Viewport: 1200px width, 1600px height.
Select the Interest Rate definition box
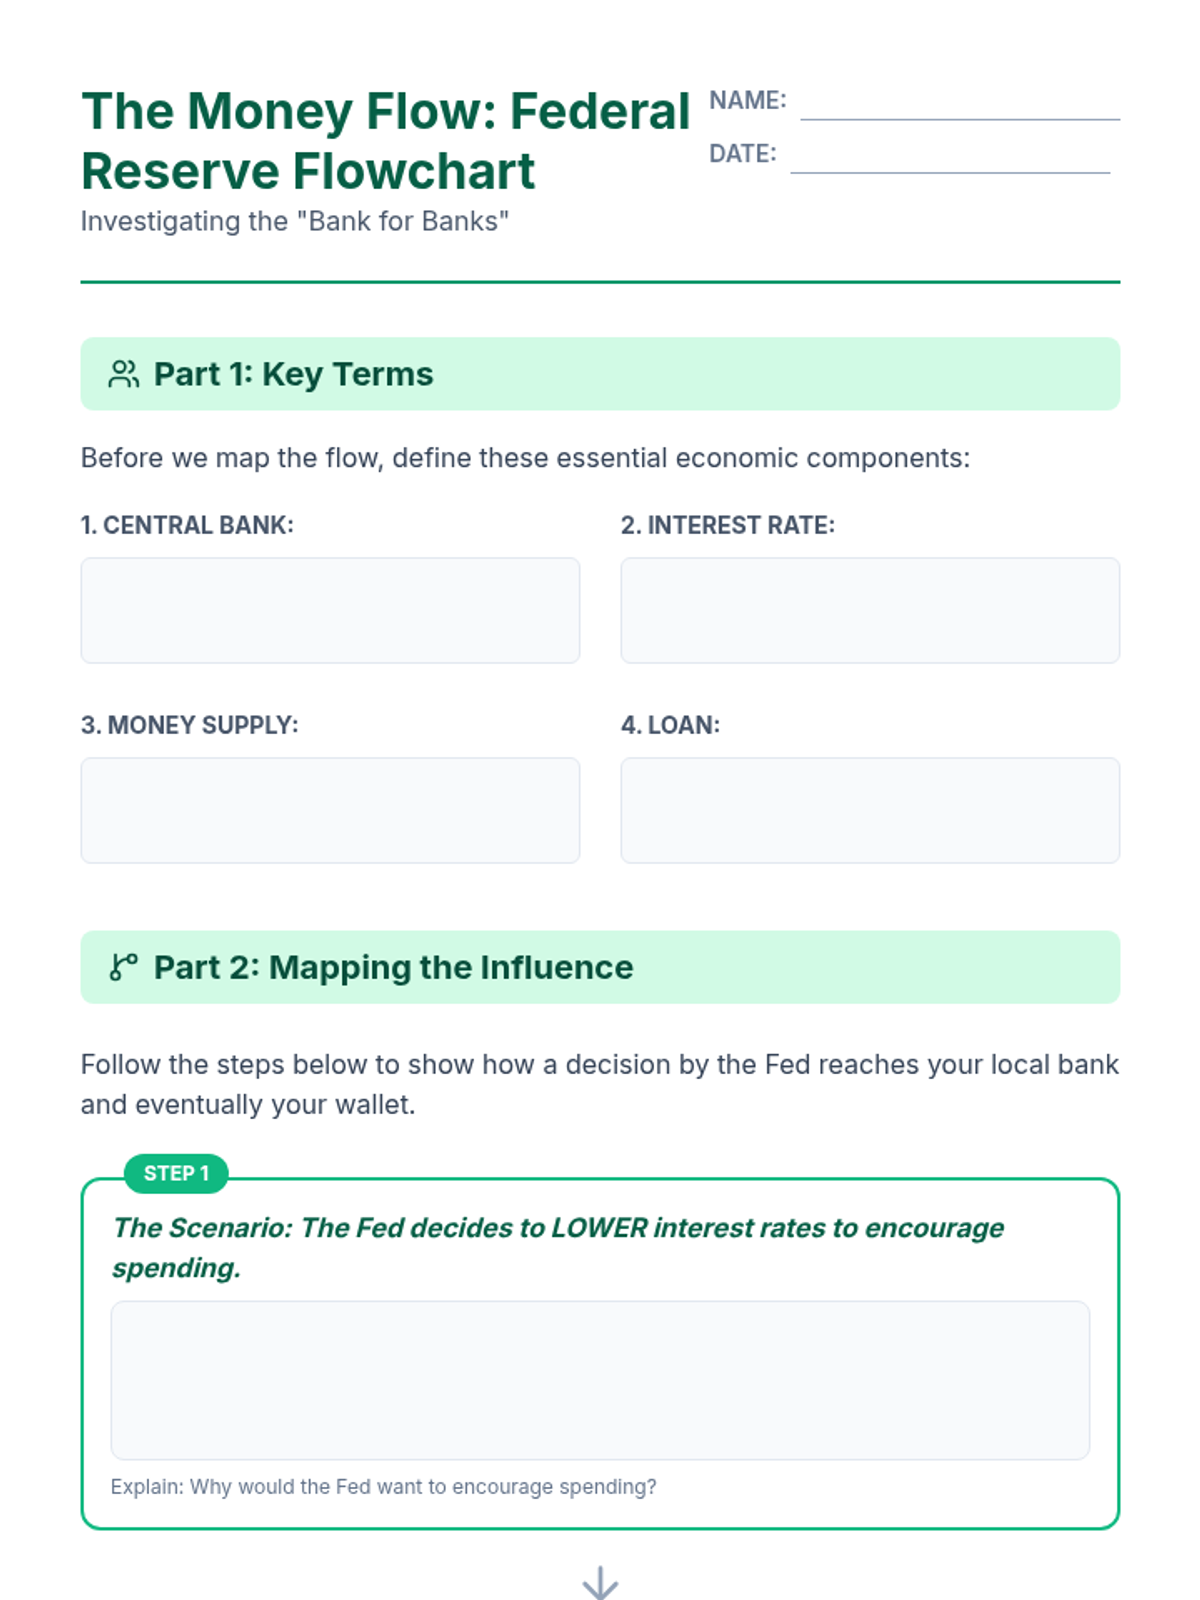click(x=869, y=610)
